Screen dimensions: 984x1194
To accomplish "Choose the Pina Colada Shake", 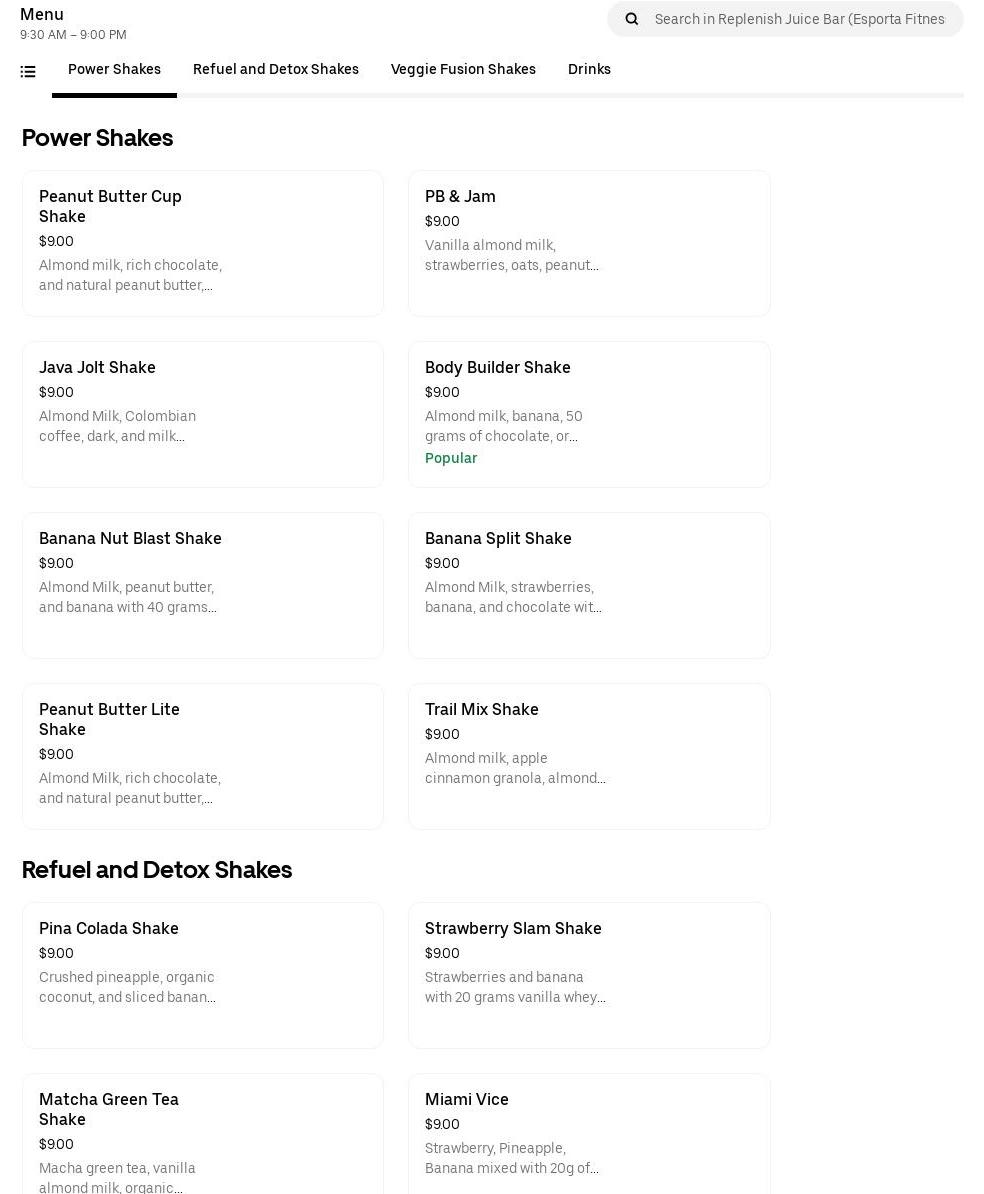I will tap(203, 975).
